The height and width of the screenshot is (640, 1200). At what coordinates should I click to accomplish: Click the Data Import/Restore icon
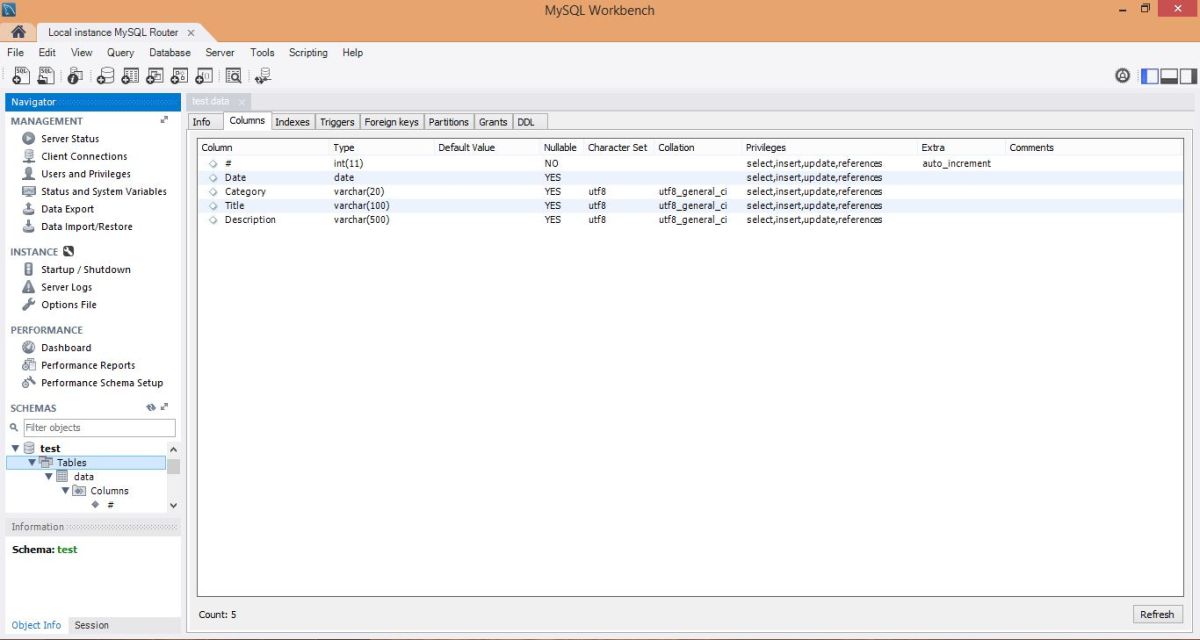pyautogui.click(x=29, y=226)
